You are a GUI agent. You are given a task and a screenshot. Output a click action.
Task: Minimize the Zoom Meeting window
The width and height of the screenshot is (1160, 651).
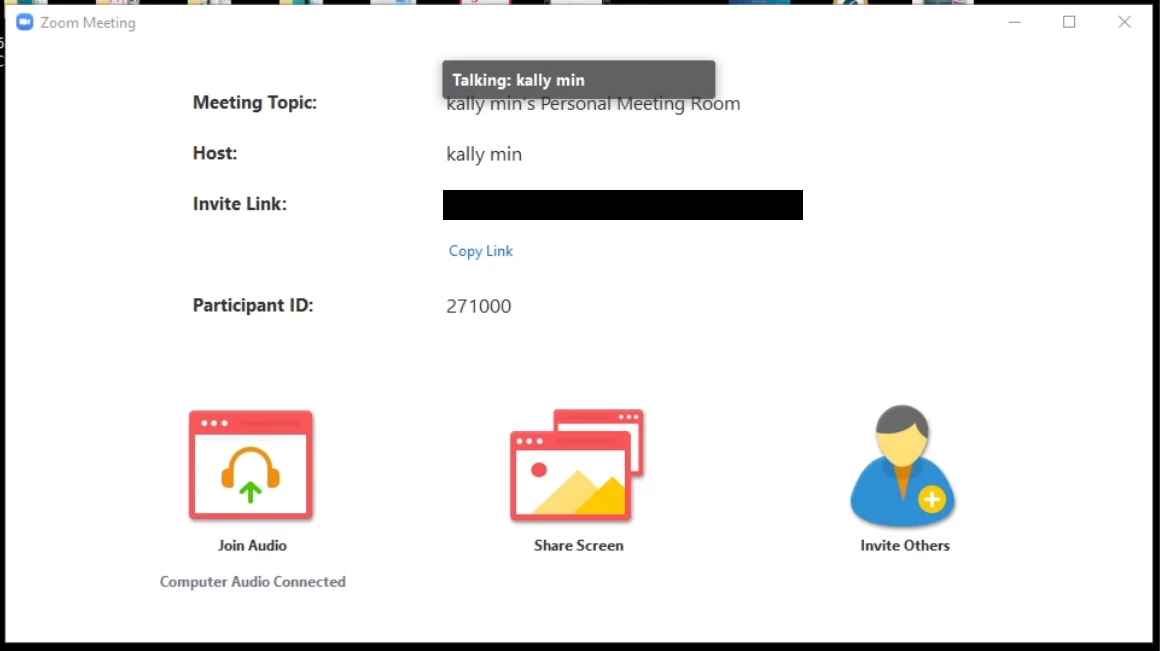1014,22
